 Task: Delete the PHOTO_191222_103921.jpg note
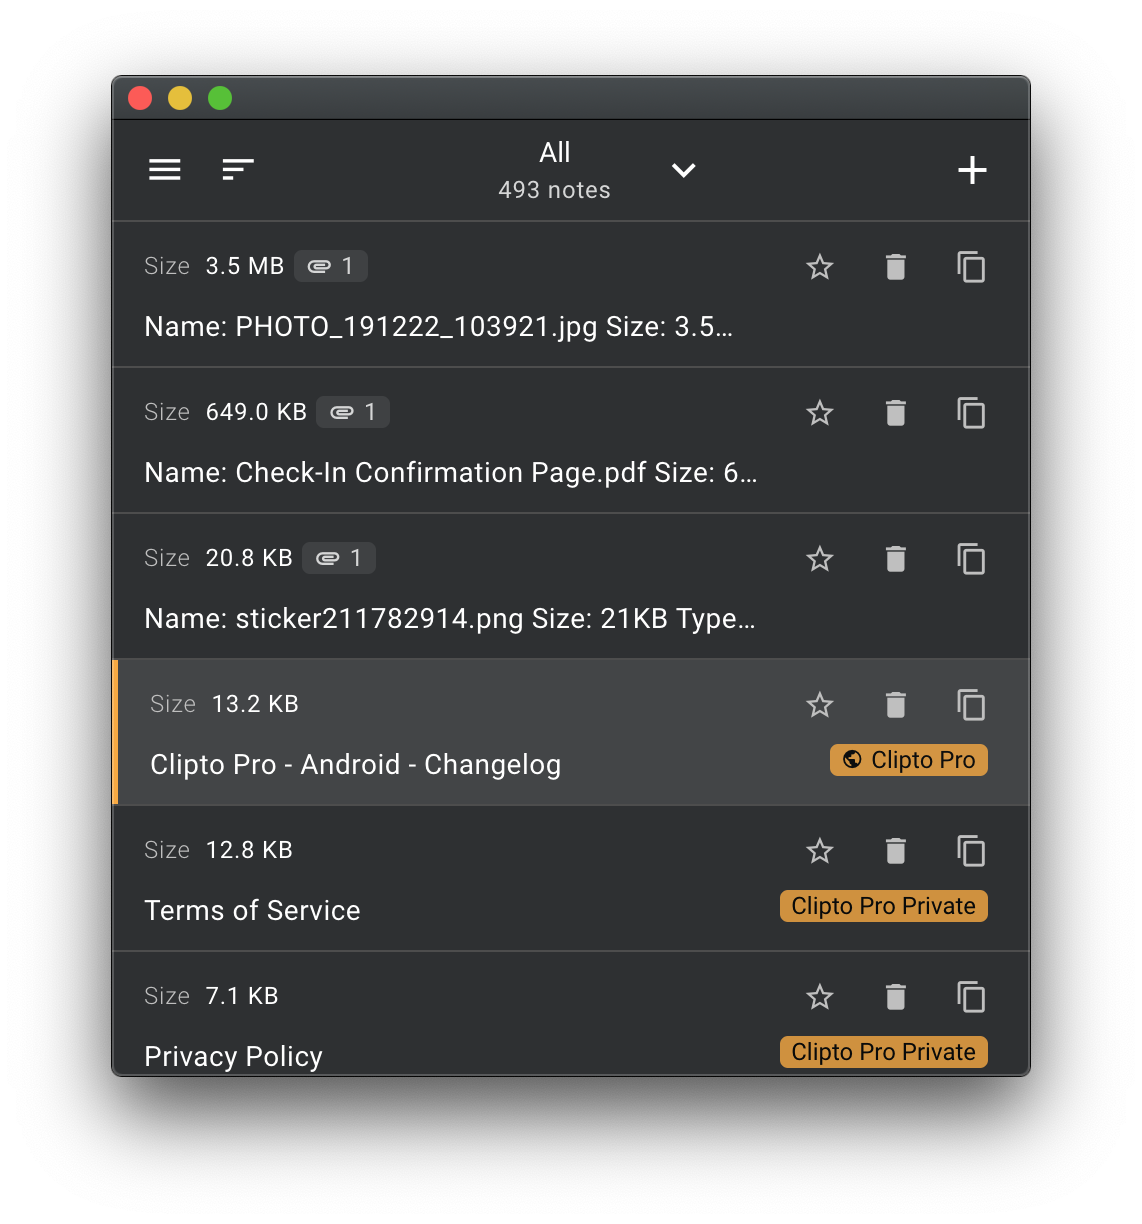(x=896, y=267)
